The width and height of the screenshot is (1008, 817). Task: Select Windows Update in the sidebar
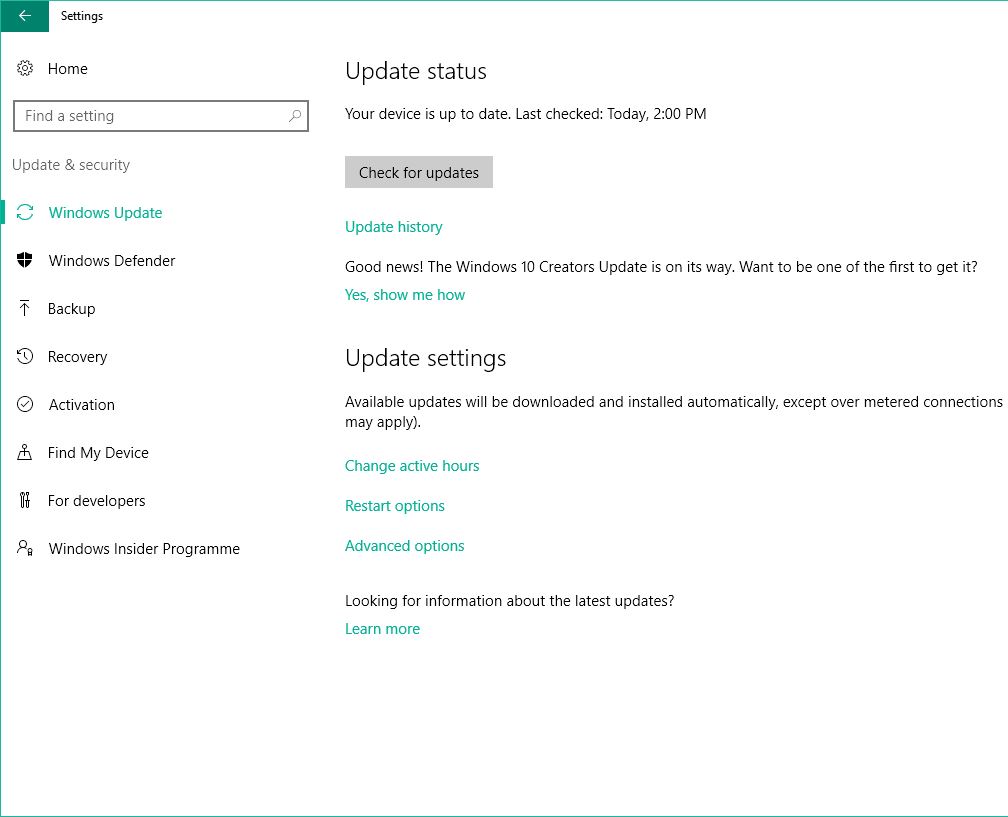[x=105, y=213]
